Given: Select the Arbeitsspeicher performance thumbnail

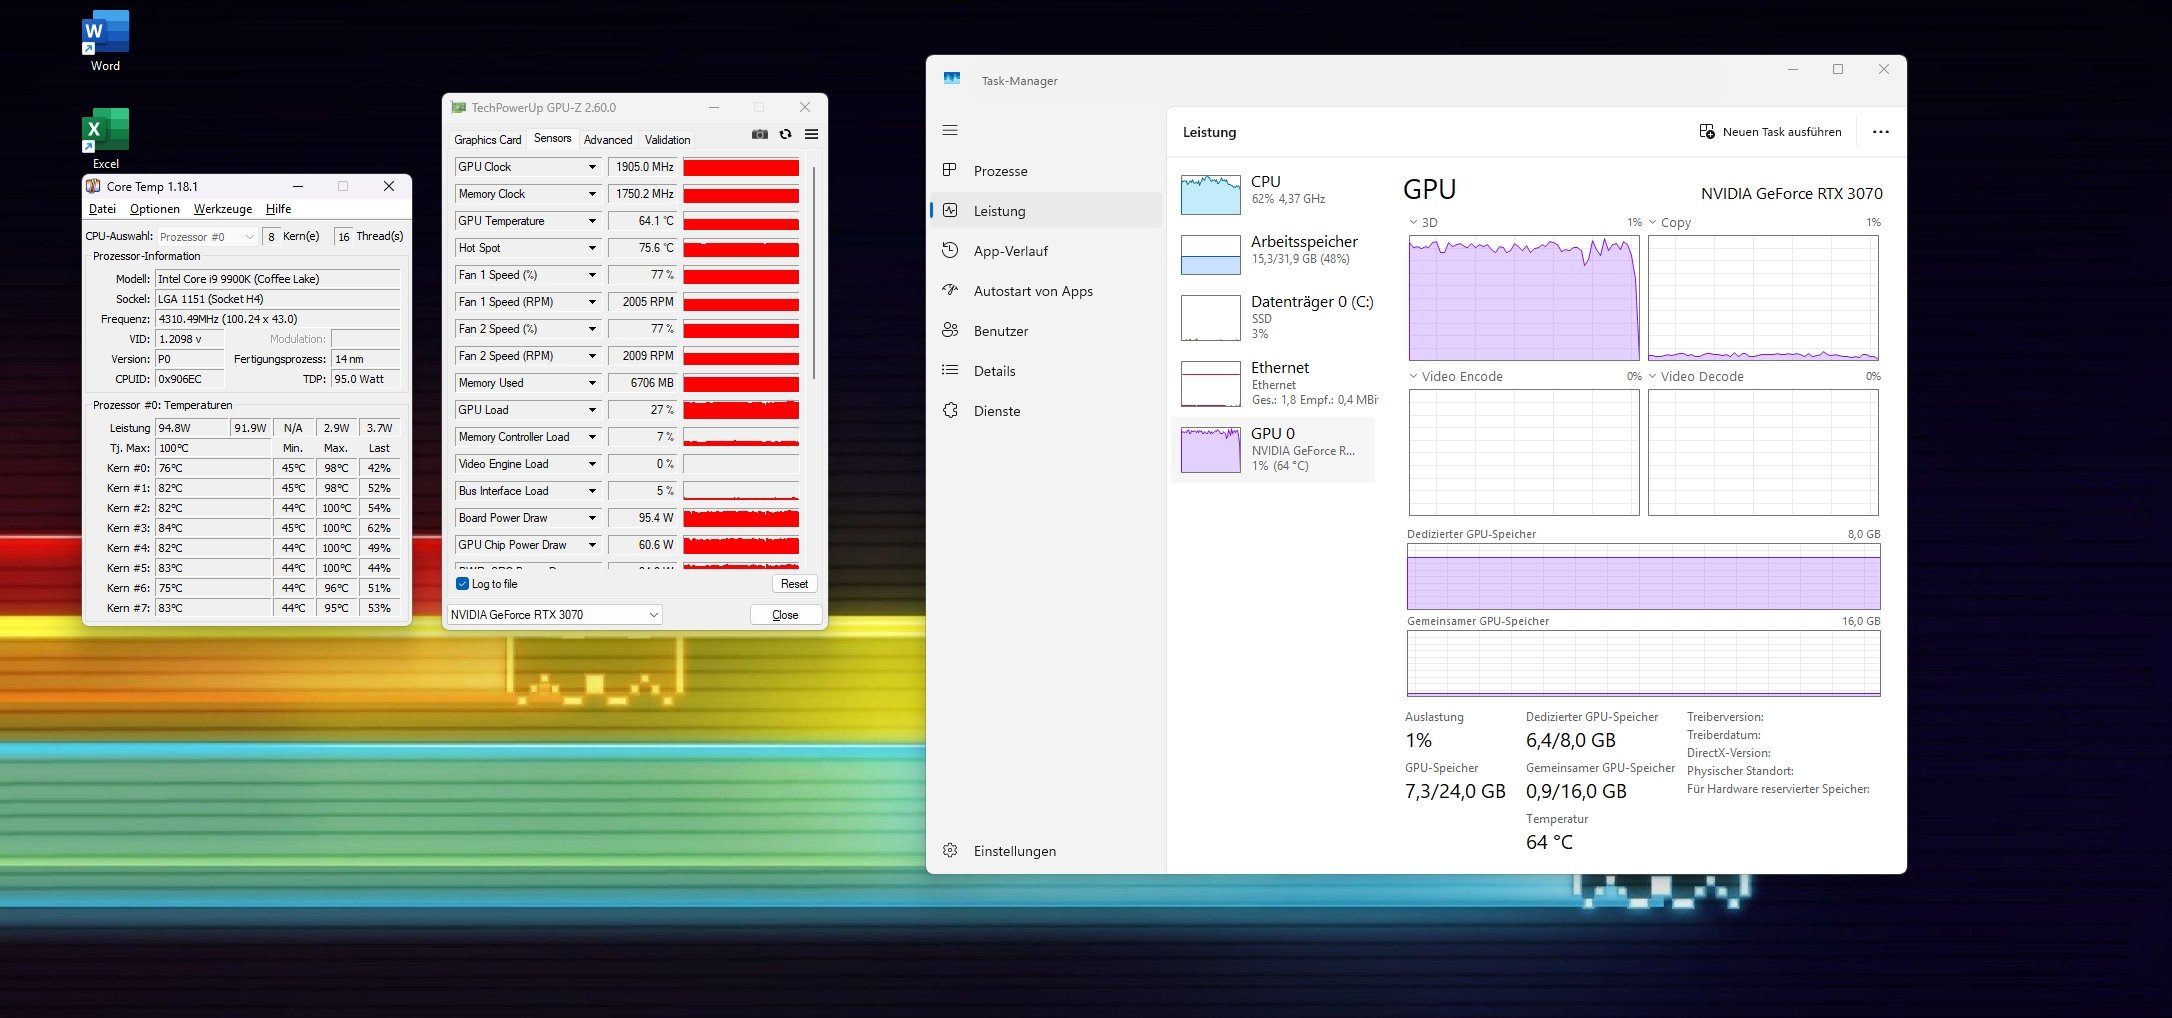Looking at the screenshot, I should [1211, 255].
